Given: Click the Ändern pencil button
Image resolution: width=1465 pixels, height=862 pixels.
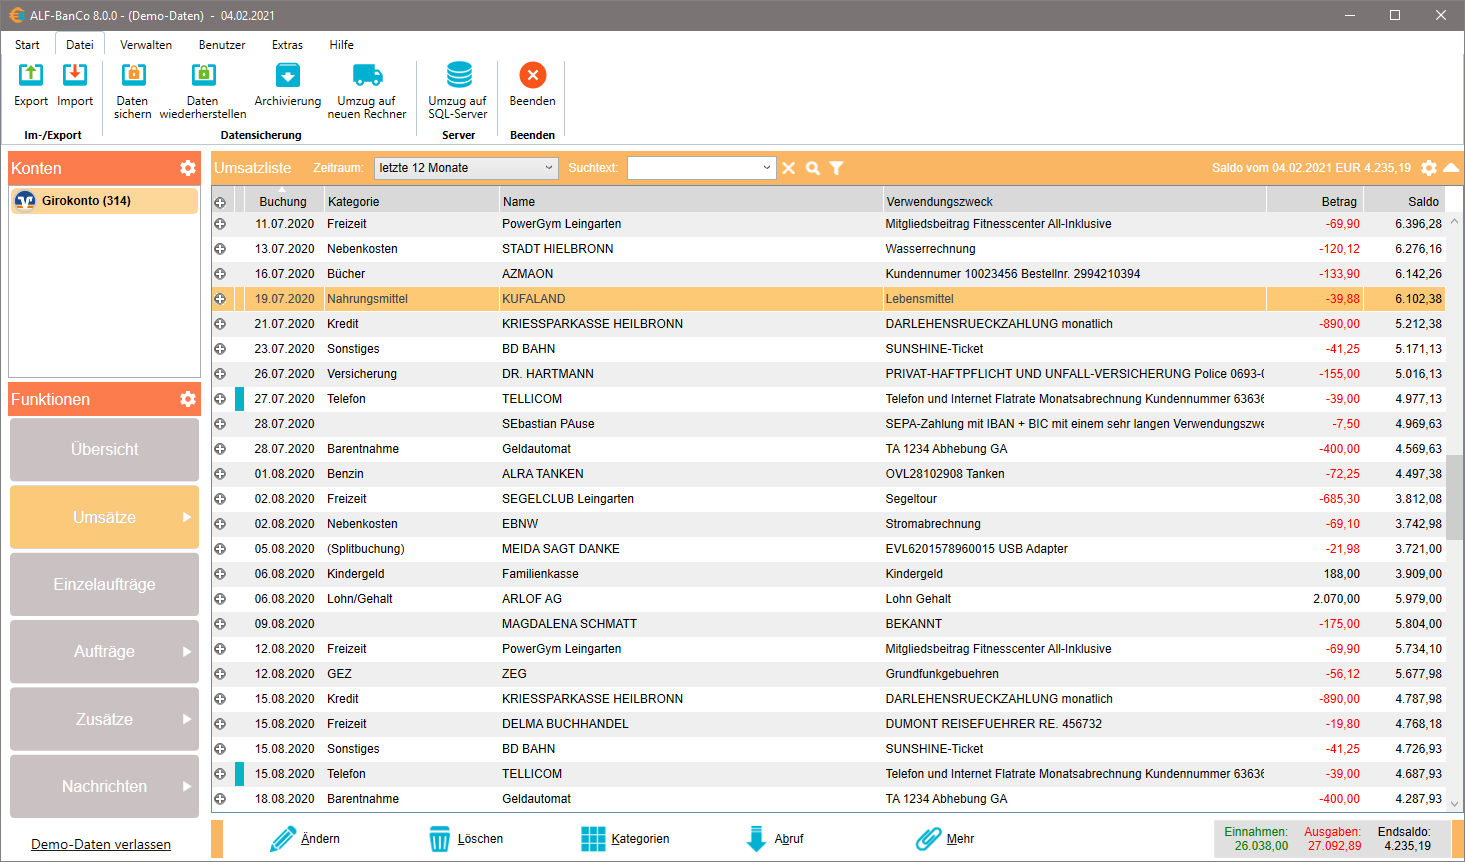Looking at the screenshot, I should coord(305,839).
